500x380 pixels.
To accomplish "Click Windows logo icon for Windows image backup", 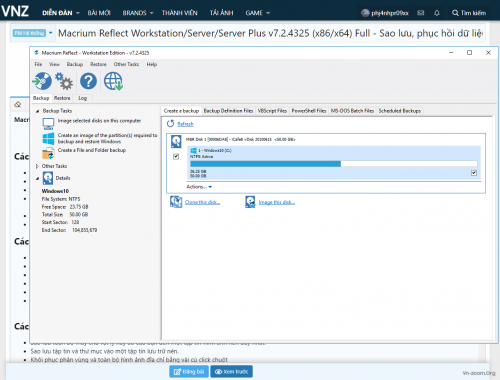I will (x=48, y=138).
